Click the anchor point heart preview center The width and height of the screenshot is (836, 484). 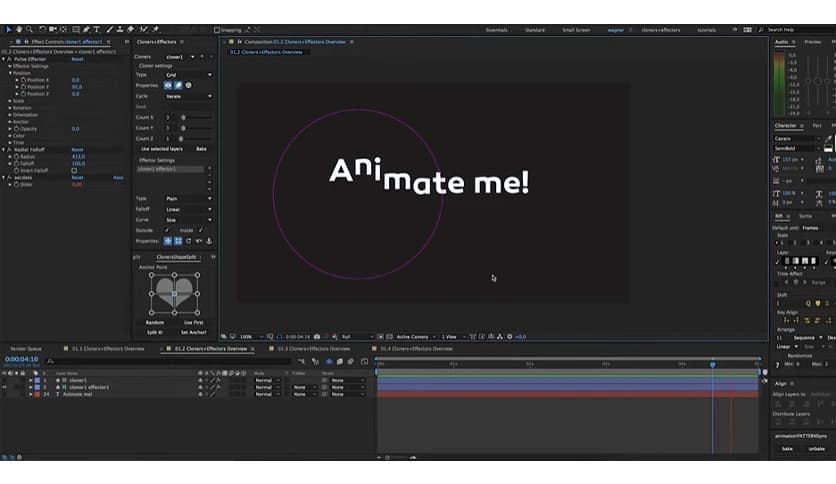pos(174,296)
